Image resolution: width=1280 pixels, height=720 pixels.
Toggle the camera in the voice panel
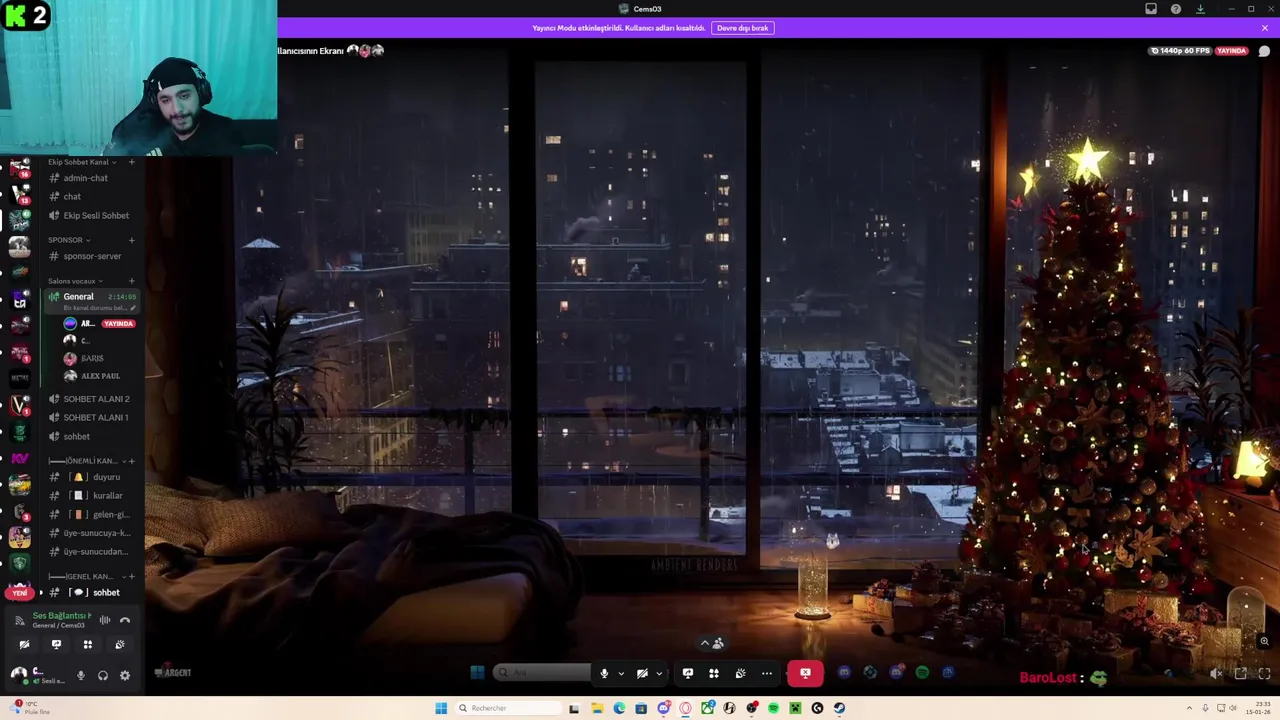pyautogui.click(x=24, y=645)
